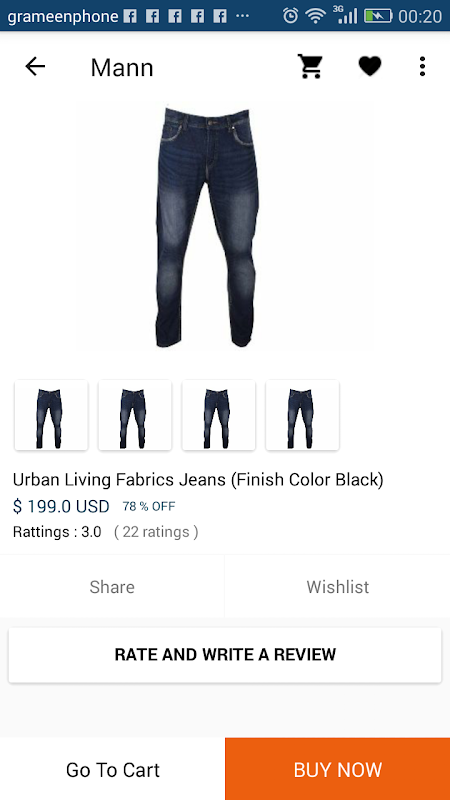
Task: Select the second jeans thumbnail
Action: tap(135, 415)
